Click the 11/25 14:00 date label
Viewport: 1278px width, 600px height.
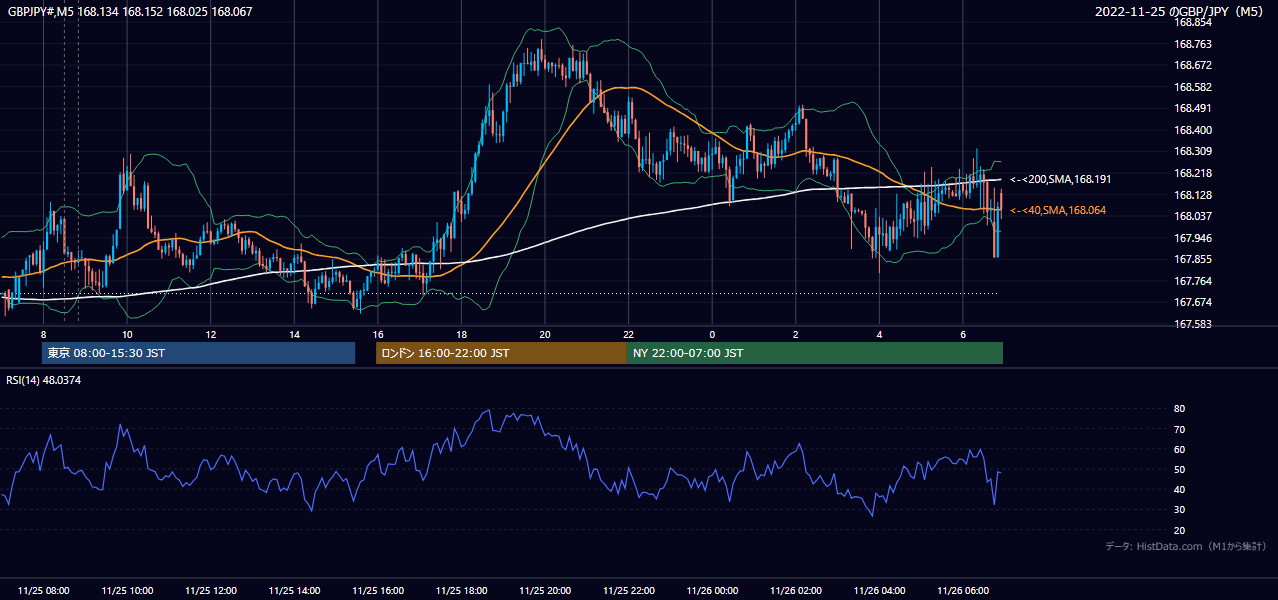(x=294, y=590)
